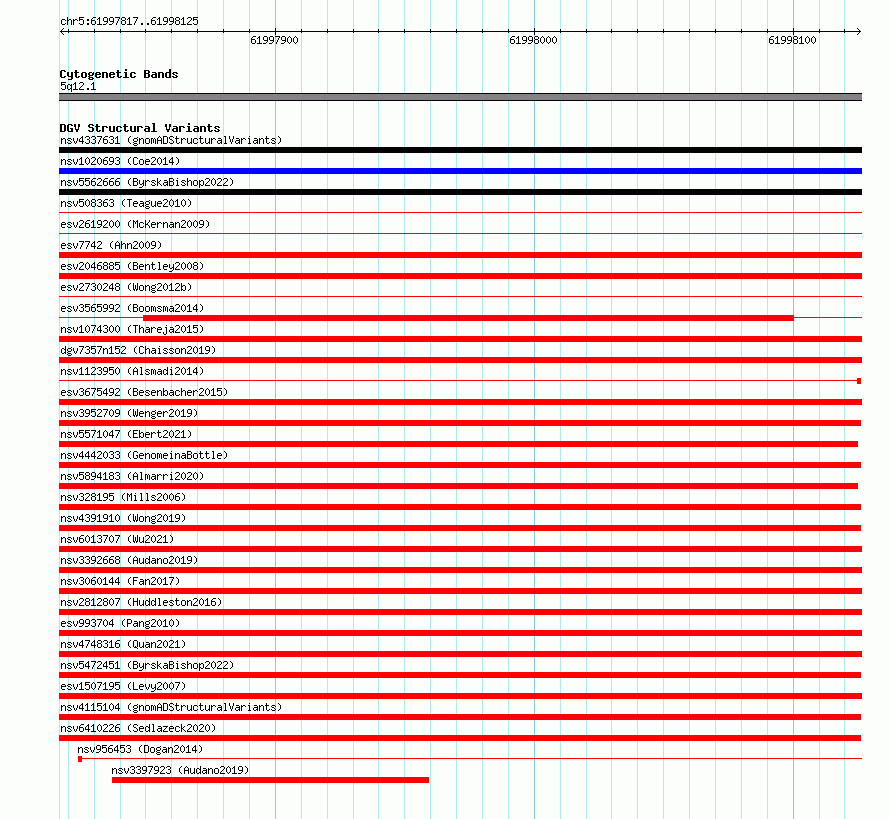Open the nsv5472451 (ByrskaBishop2022) variant
This screenshot has height=819, width=890.
pyautogui.click(x=147, y=665)
